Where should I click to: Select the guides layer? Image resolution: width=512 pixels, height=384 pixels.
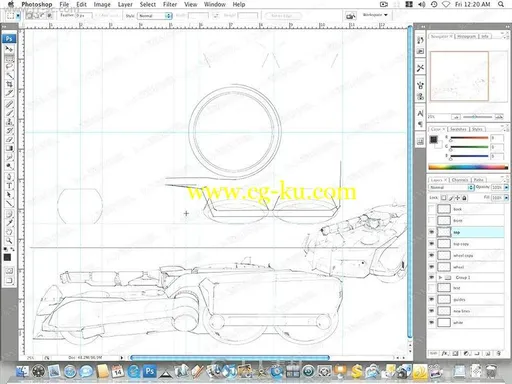pos(466,299)
